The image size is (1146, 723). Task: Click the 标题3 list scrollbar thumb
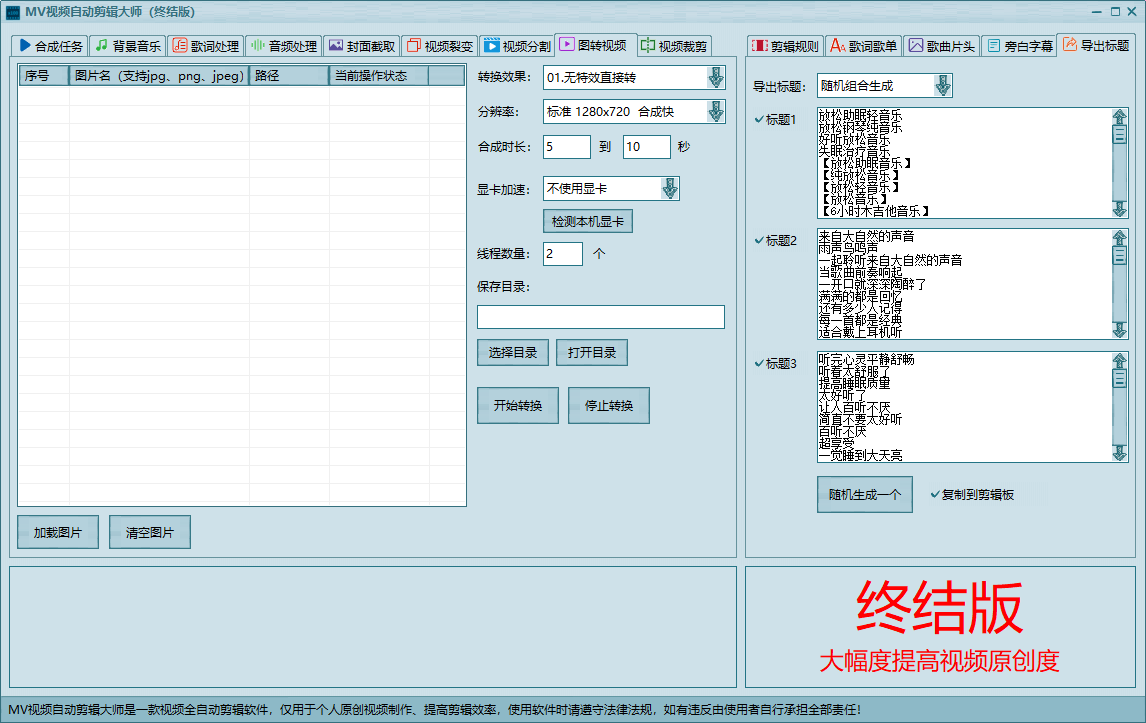(x=1119, y=379)
